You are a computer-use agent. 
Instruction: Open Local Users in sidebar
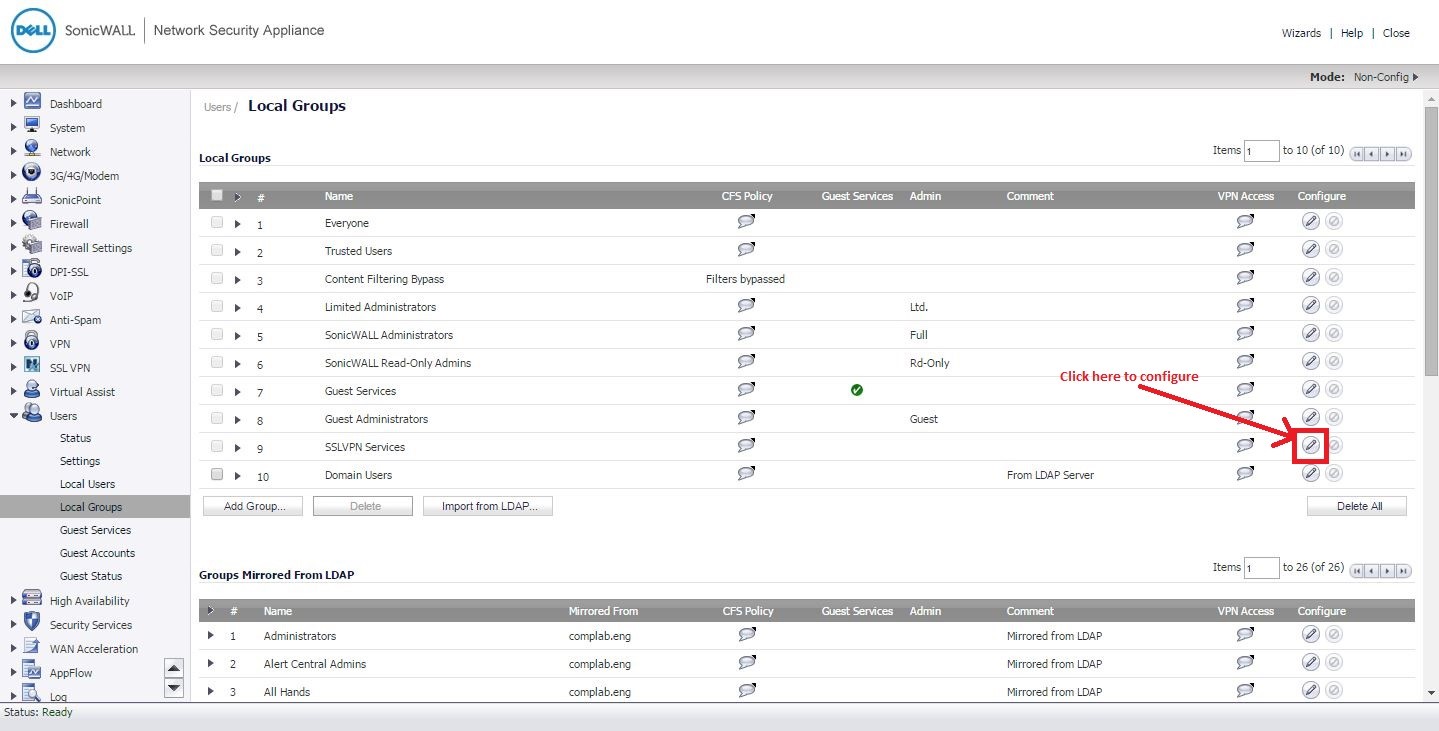click(87, 484)
